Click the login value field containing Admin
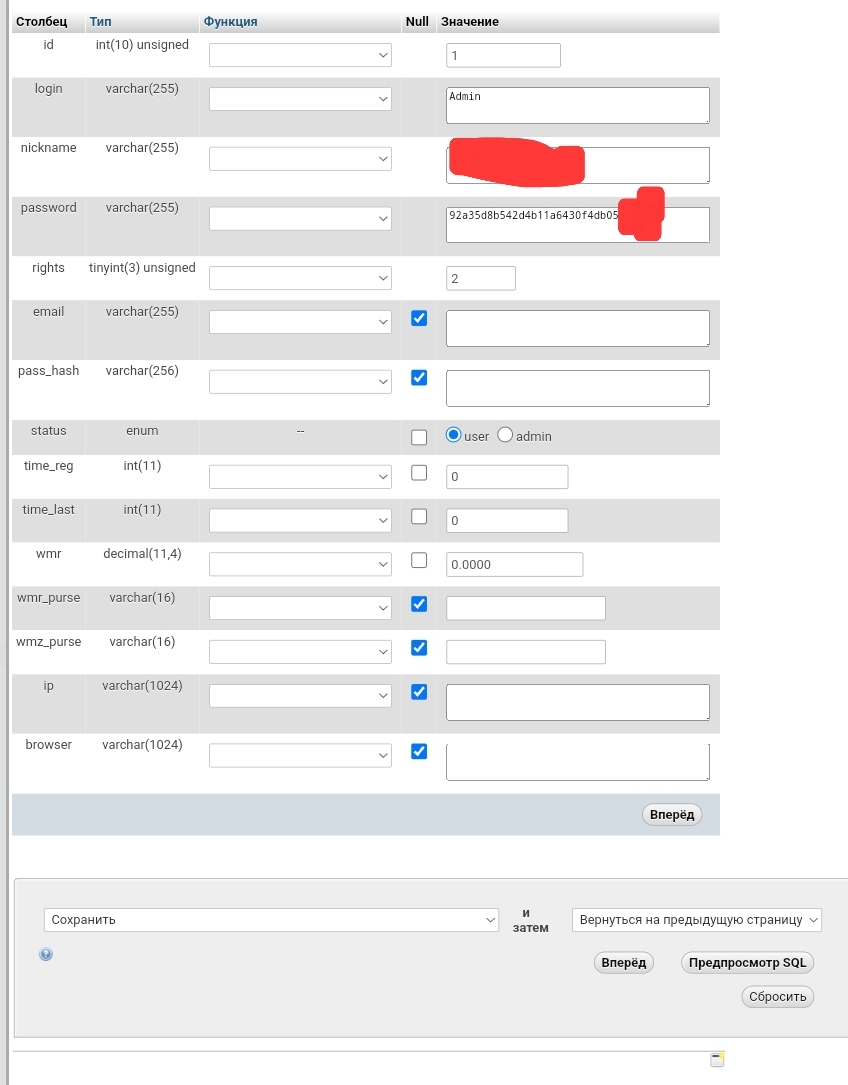 pyautogui.click(x=577, y=105)
